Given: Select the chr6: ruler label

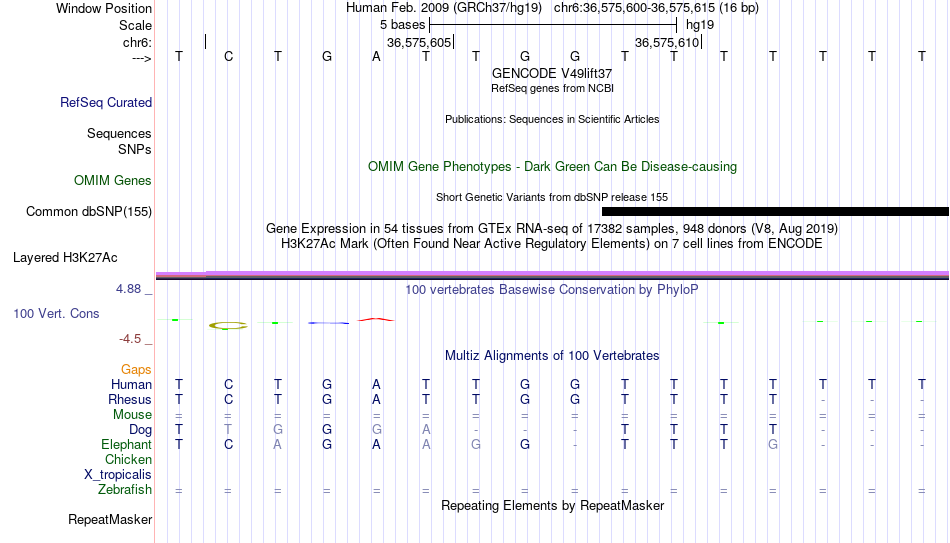Looking at the screenshot, I should point(137,42).
